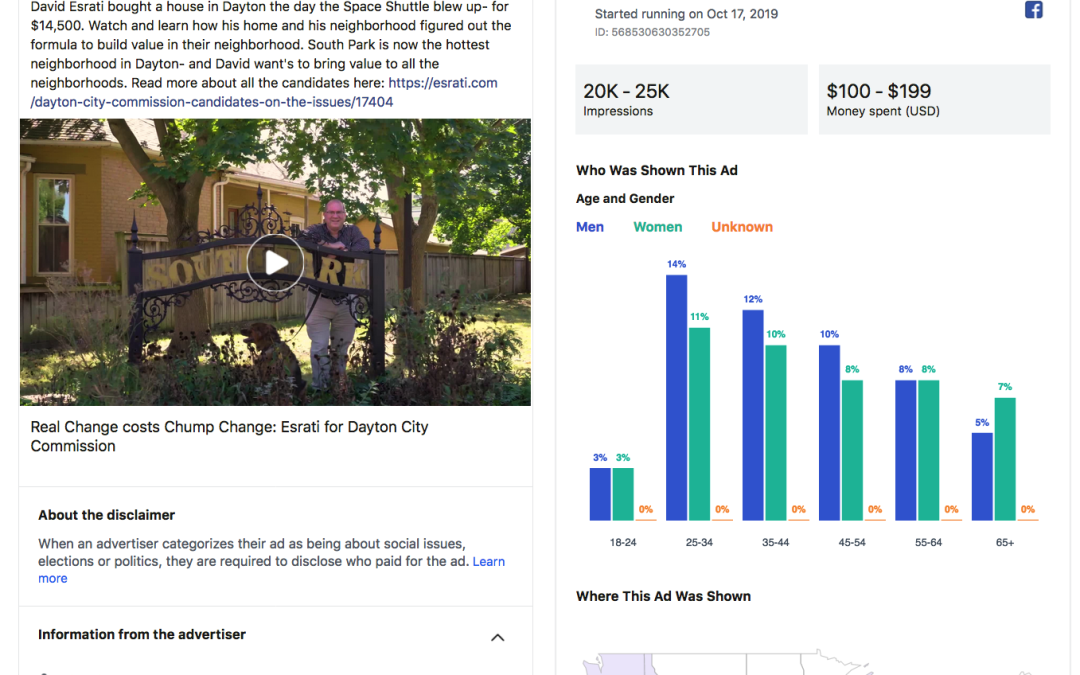Click the 3% men bar for 18-24
Image resolution: width=1080 pixels, height=675 pixels.
coord(600,493)
